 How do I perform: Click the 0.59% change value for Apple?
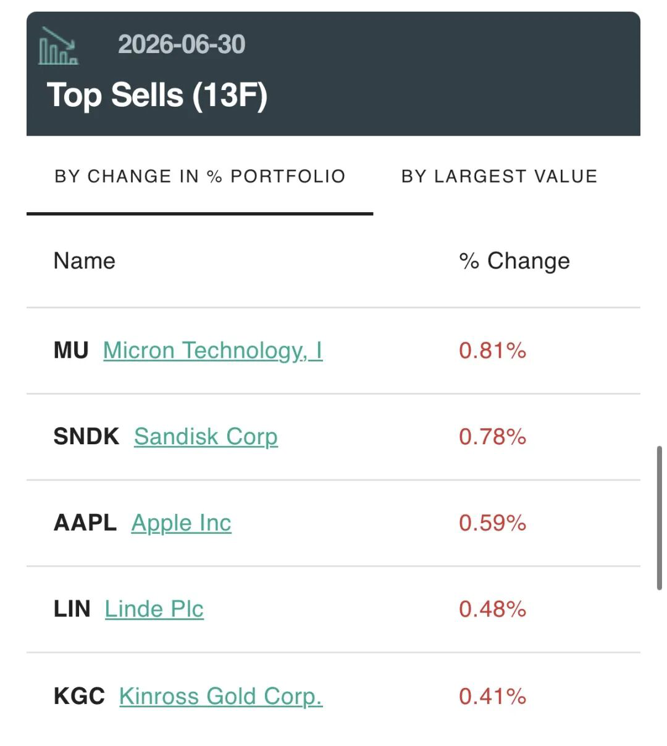[492, 523]
